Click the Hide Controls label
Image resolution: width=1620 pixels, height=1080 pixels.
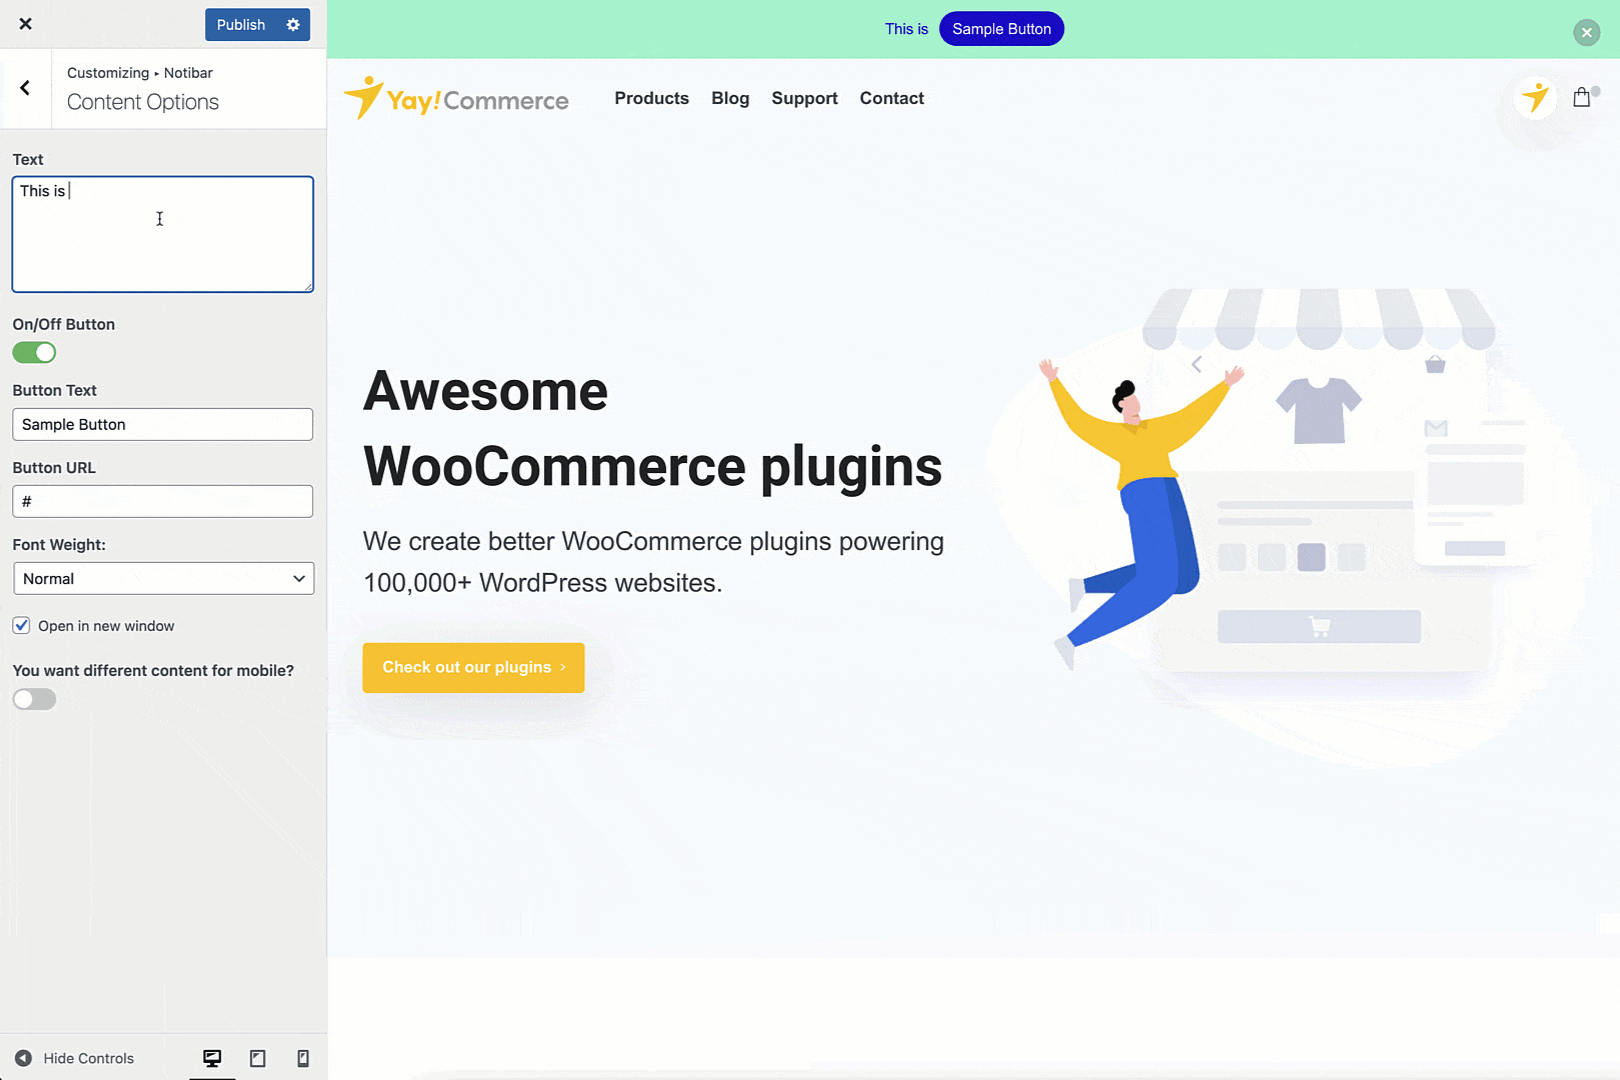tap(88, 1058)
